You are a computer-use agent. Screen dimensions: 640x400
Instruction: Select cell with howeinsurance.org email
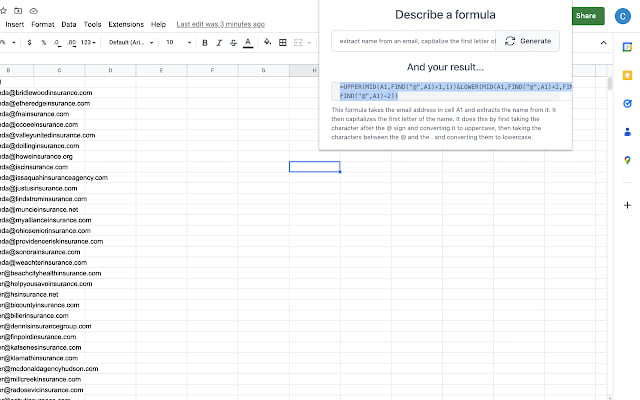(x=36, y=156)
